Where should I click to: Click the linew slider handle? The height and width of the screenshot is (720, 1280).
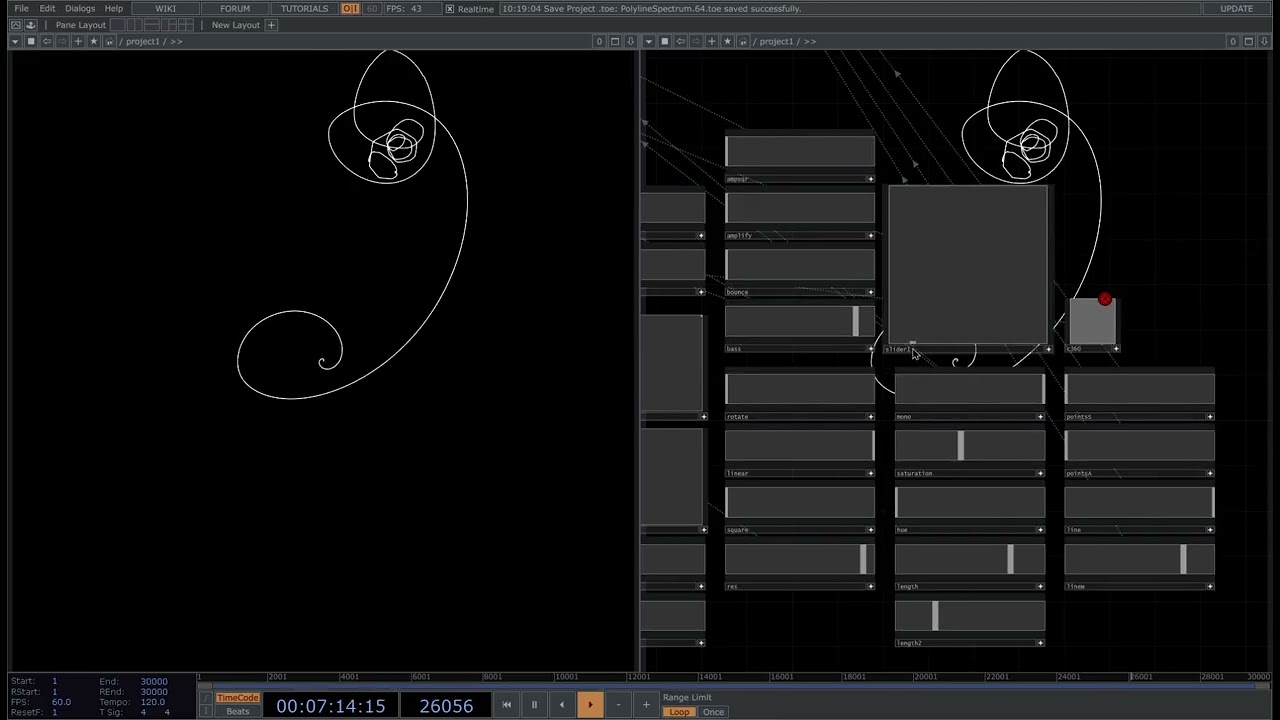(1183, 559)
